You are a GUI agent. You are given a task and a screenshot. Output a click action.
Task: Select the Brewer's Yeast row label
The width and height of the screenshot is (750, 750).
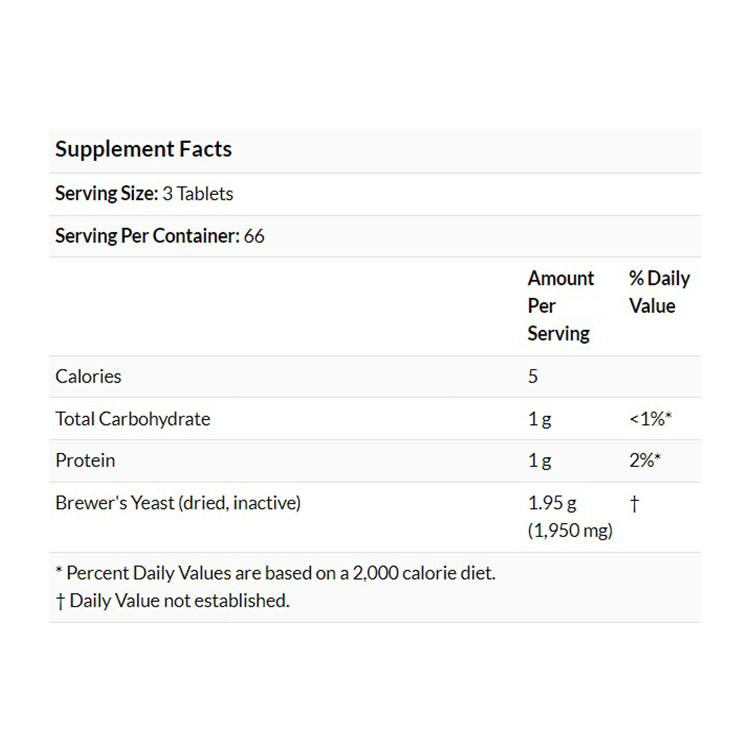178,503
